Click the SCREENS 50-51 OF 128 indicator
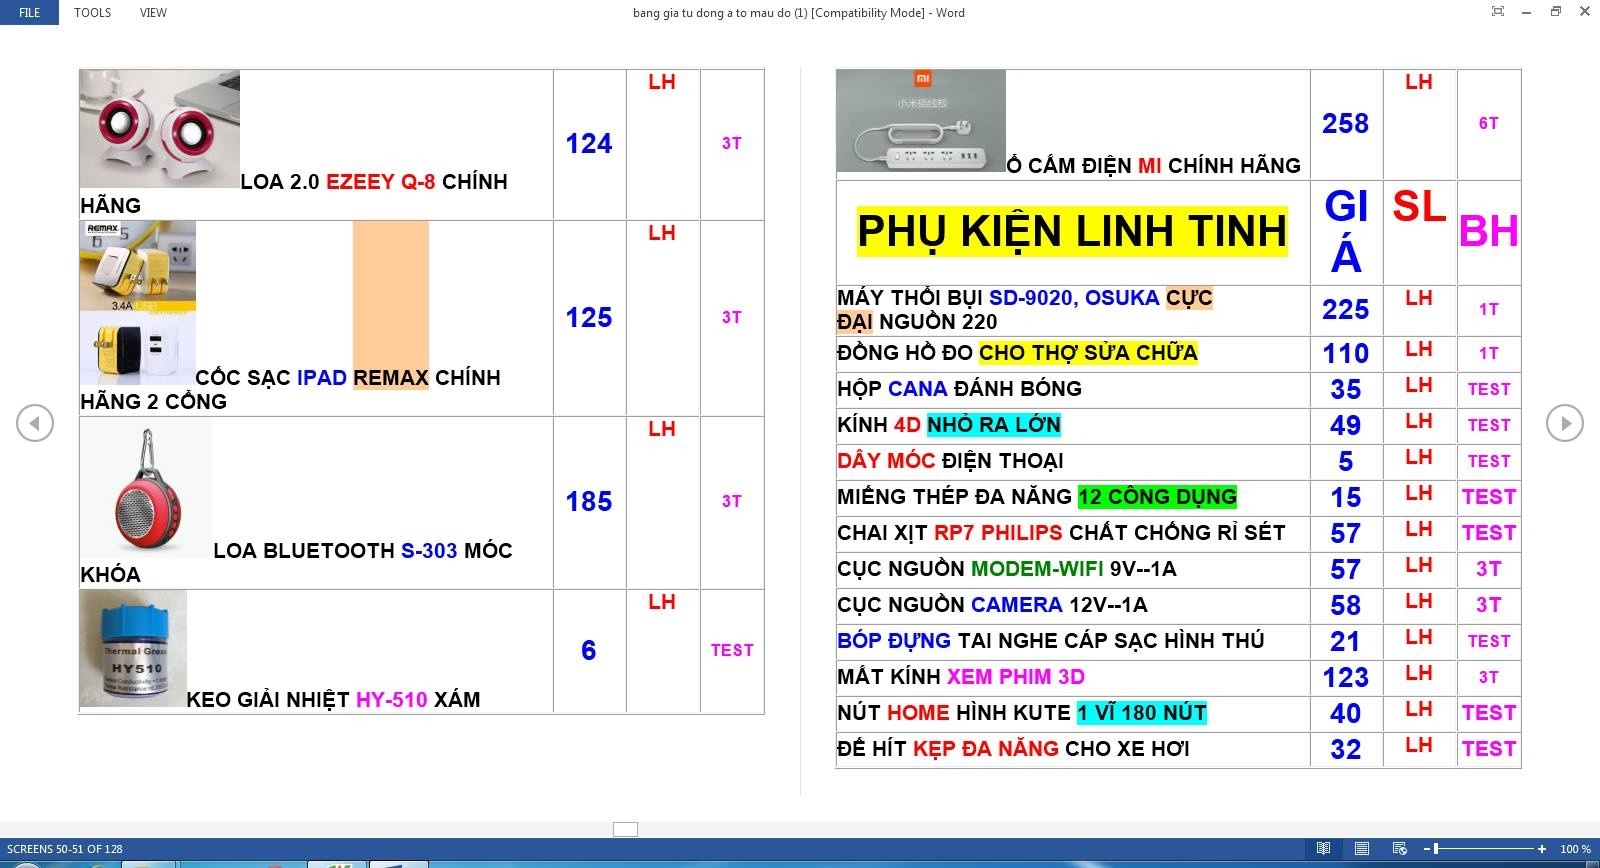 pyautogui.click(x=65, y=849)
